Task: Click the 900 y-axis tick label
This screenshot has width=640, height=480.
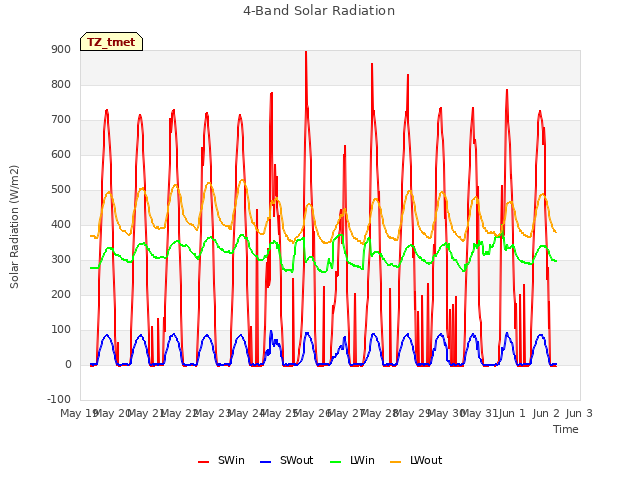Action: [x=61, y=50]
